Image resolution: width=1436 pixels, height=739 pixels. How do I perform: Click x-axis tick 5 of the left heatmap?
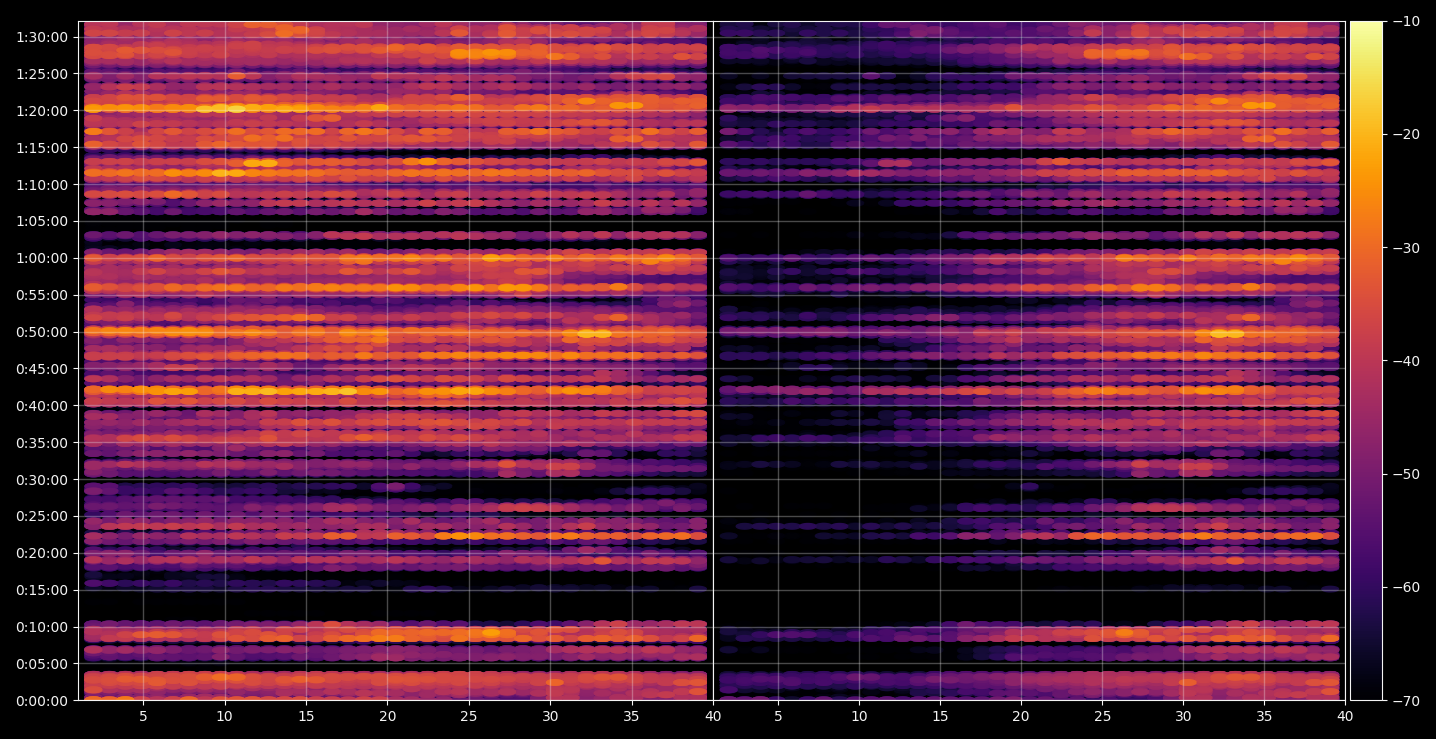pos(143,716)
